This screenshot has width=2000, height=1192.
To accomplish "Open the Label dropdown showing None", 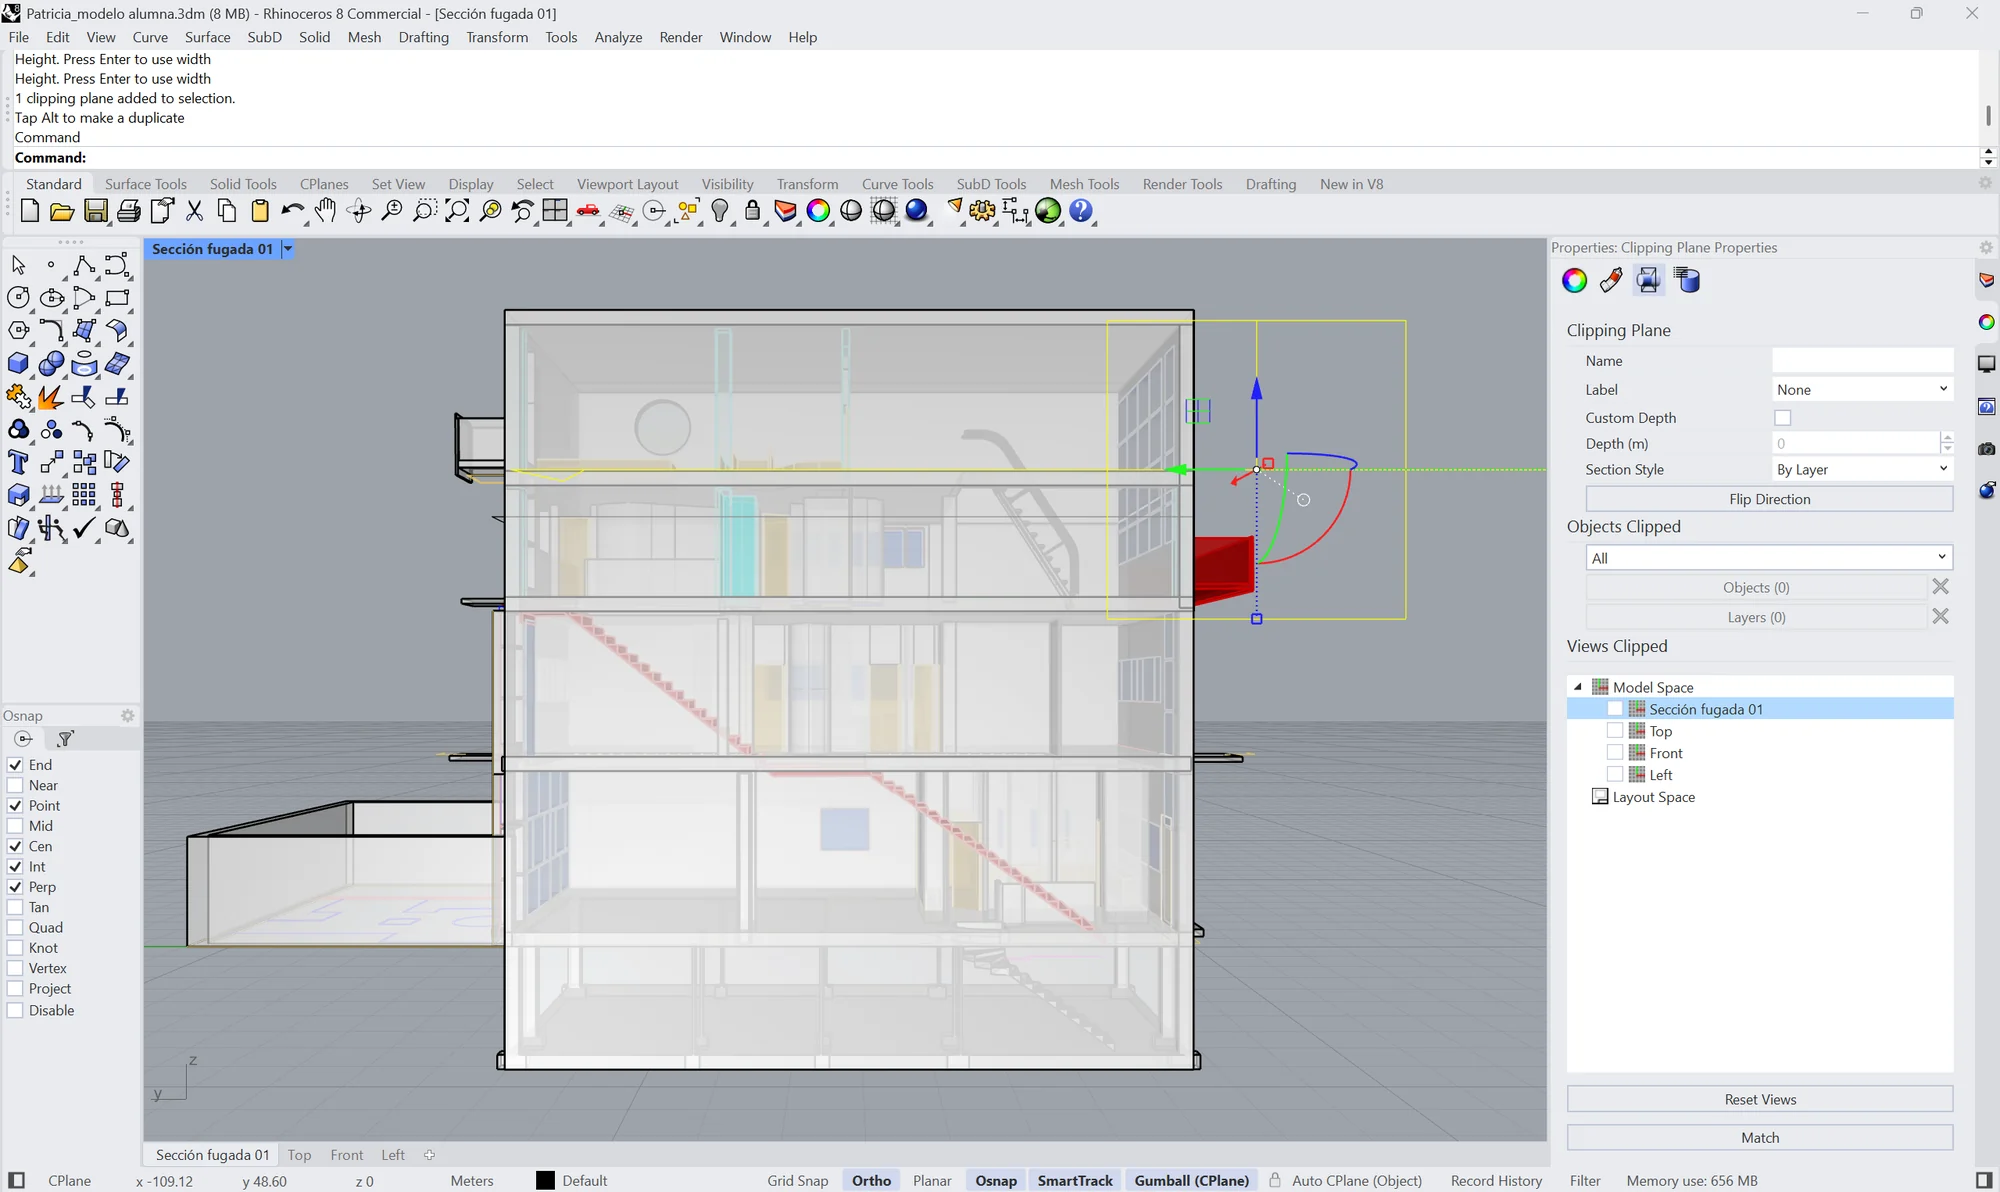I will (x=1862, y=390).
